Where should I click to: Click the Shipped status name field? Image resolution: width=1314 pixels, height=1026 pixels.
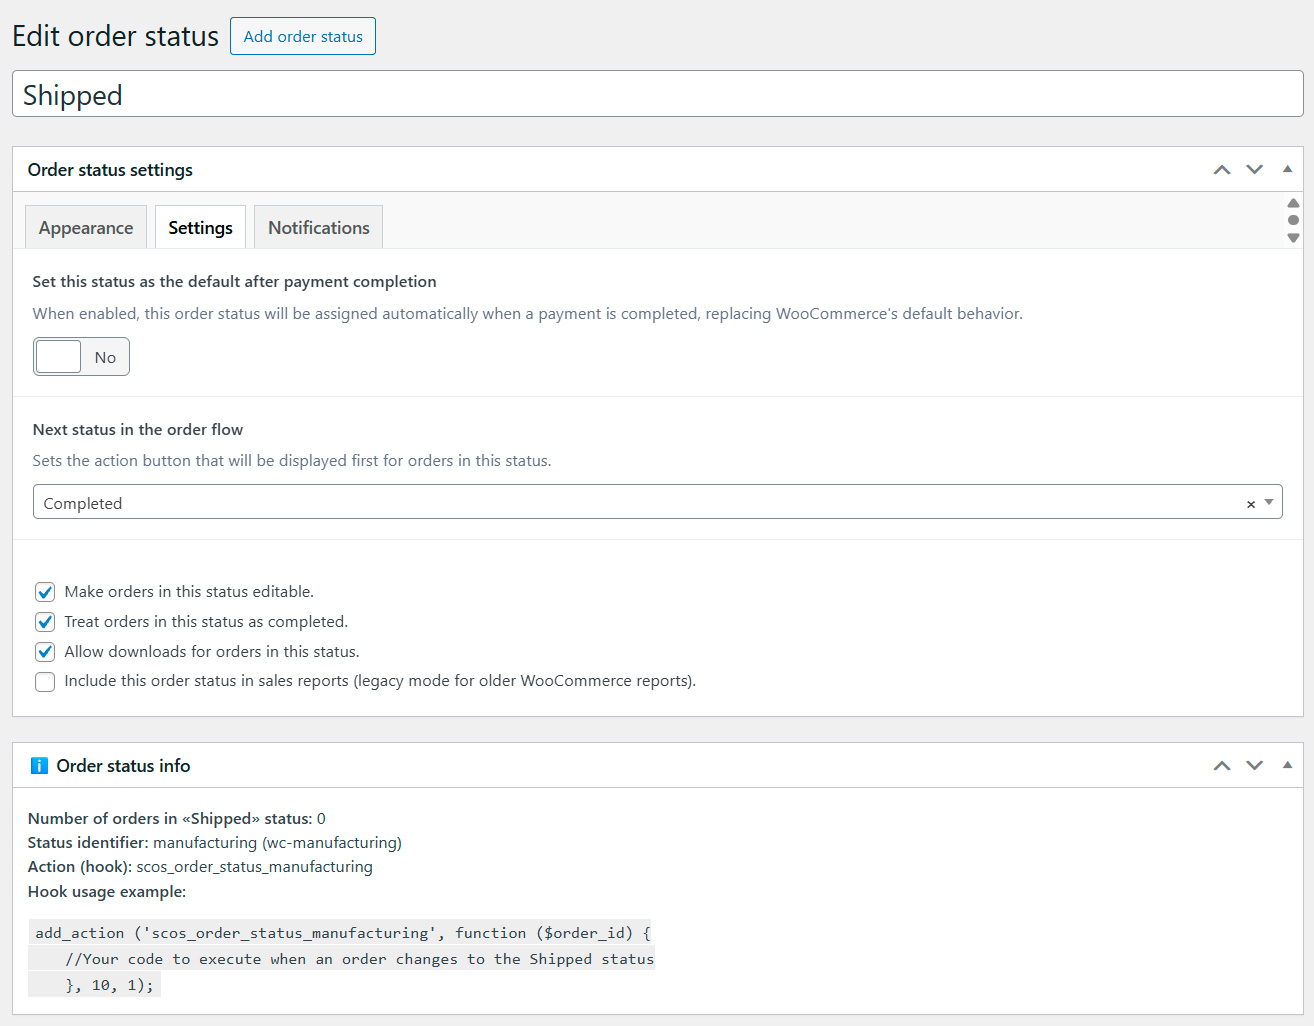click(x=657, y=94)
